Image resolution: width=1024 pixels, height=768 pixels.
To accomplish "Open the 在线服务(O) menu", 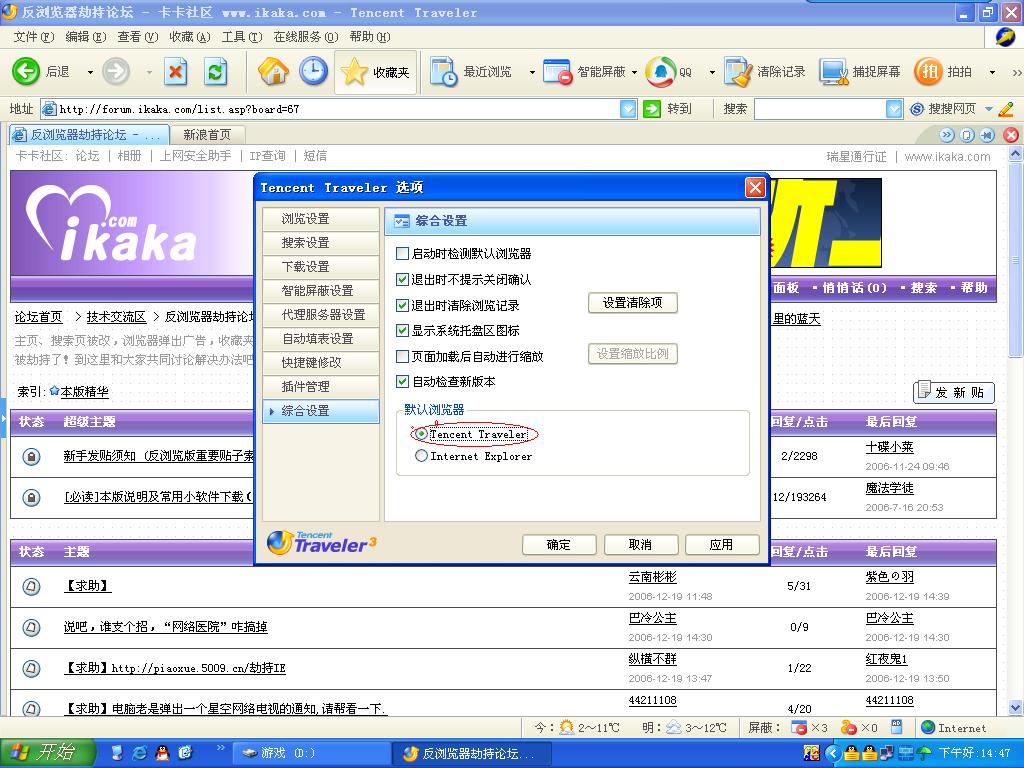I will (x=306, y=37).
